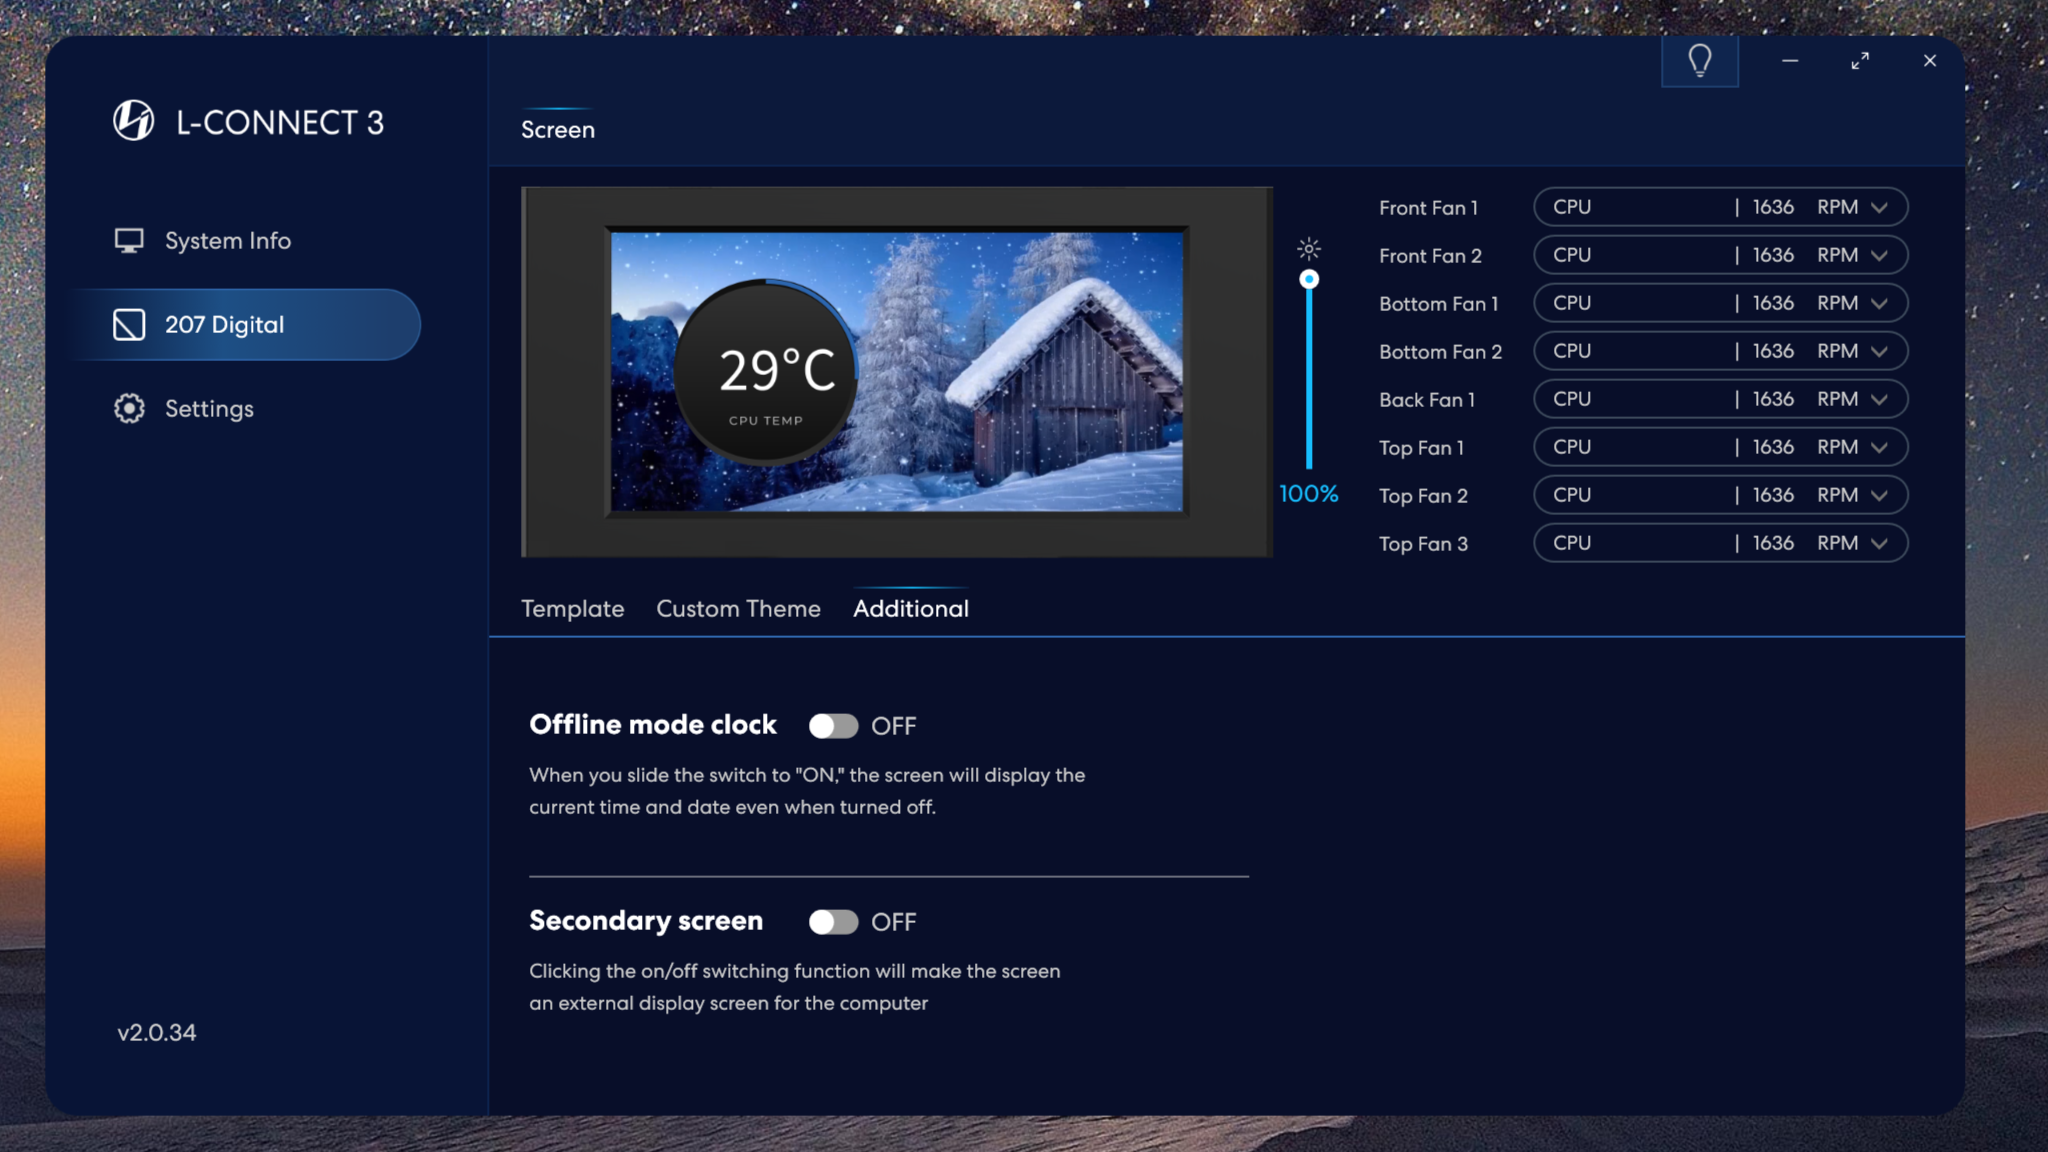
Task: Expand the Top Fan 3 dropdown
Action: tap(1879, 544)
